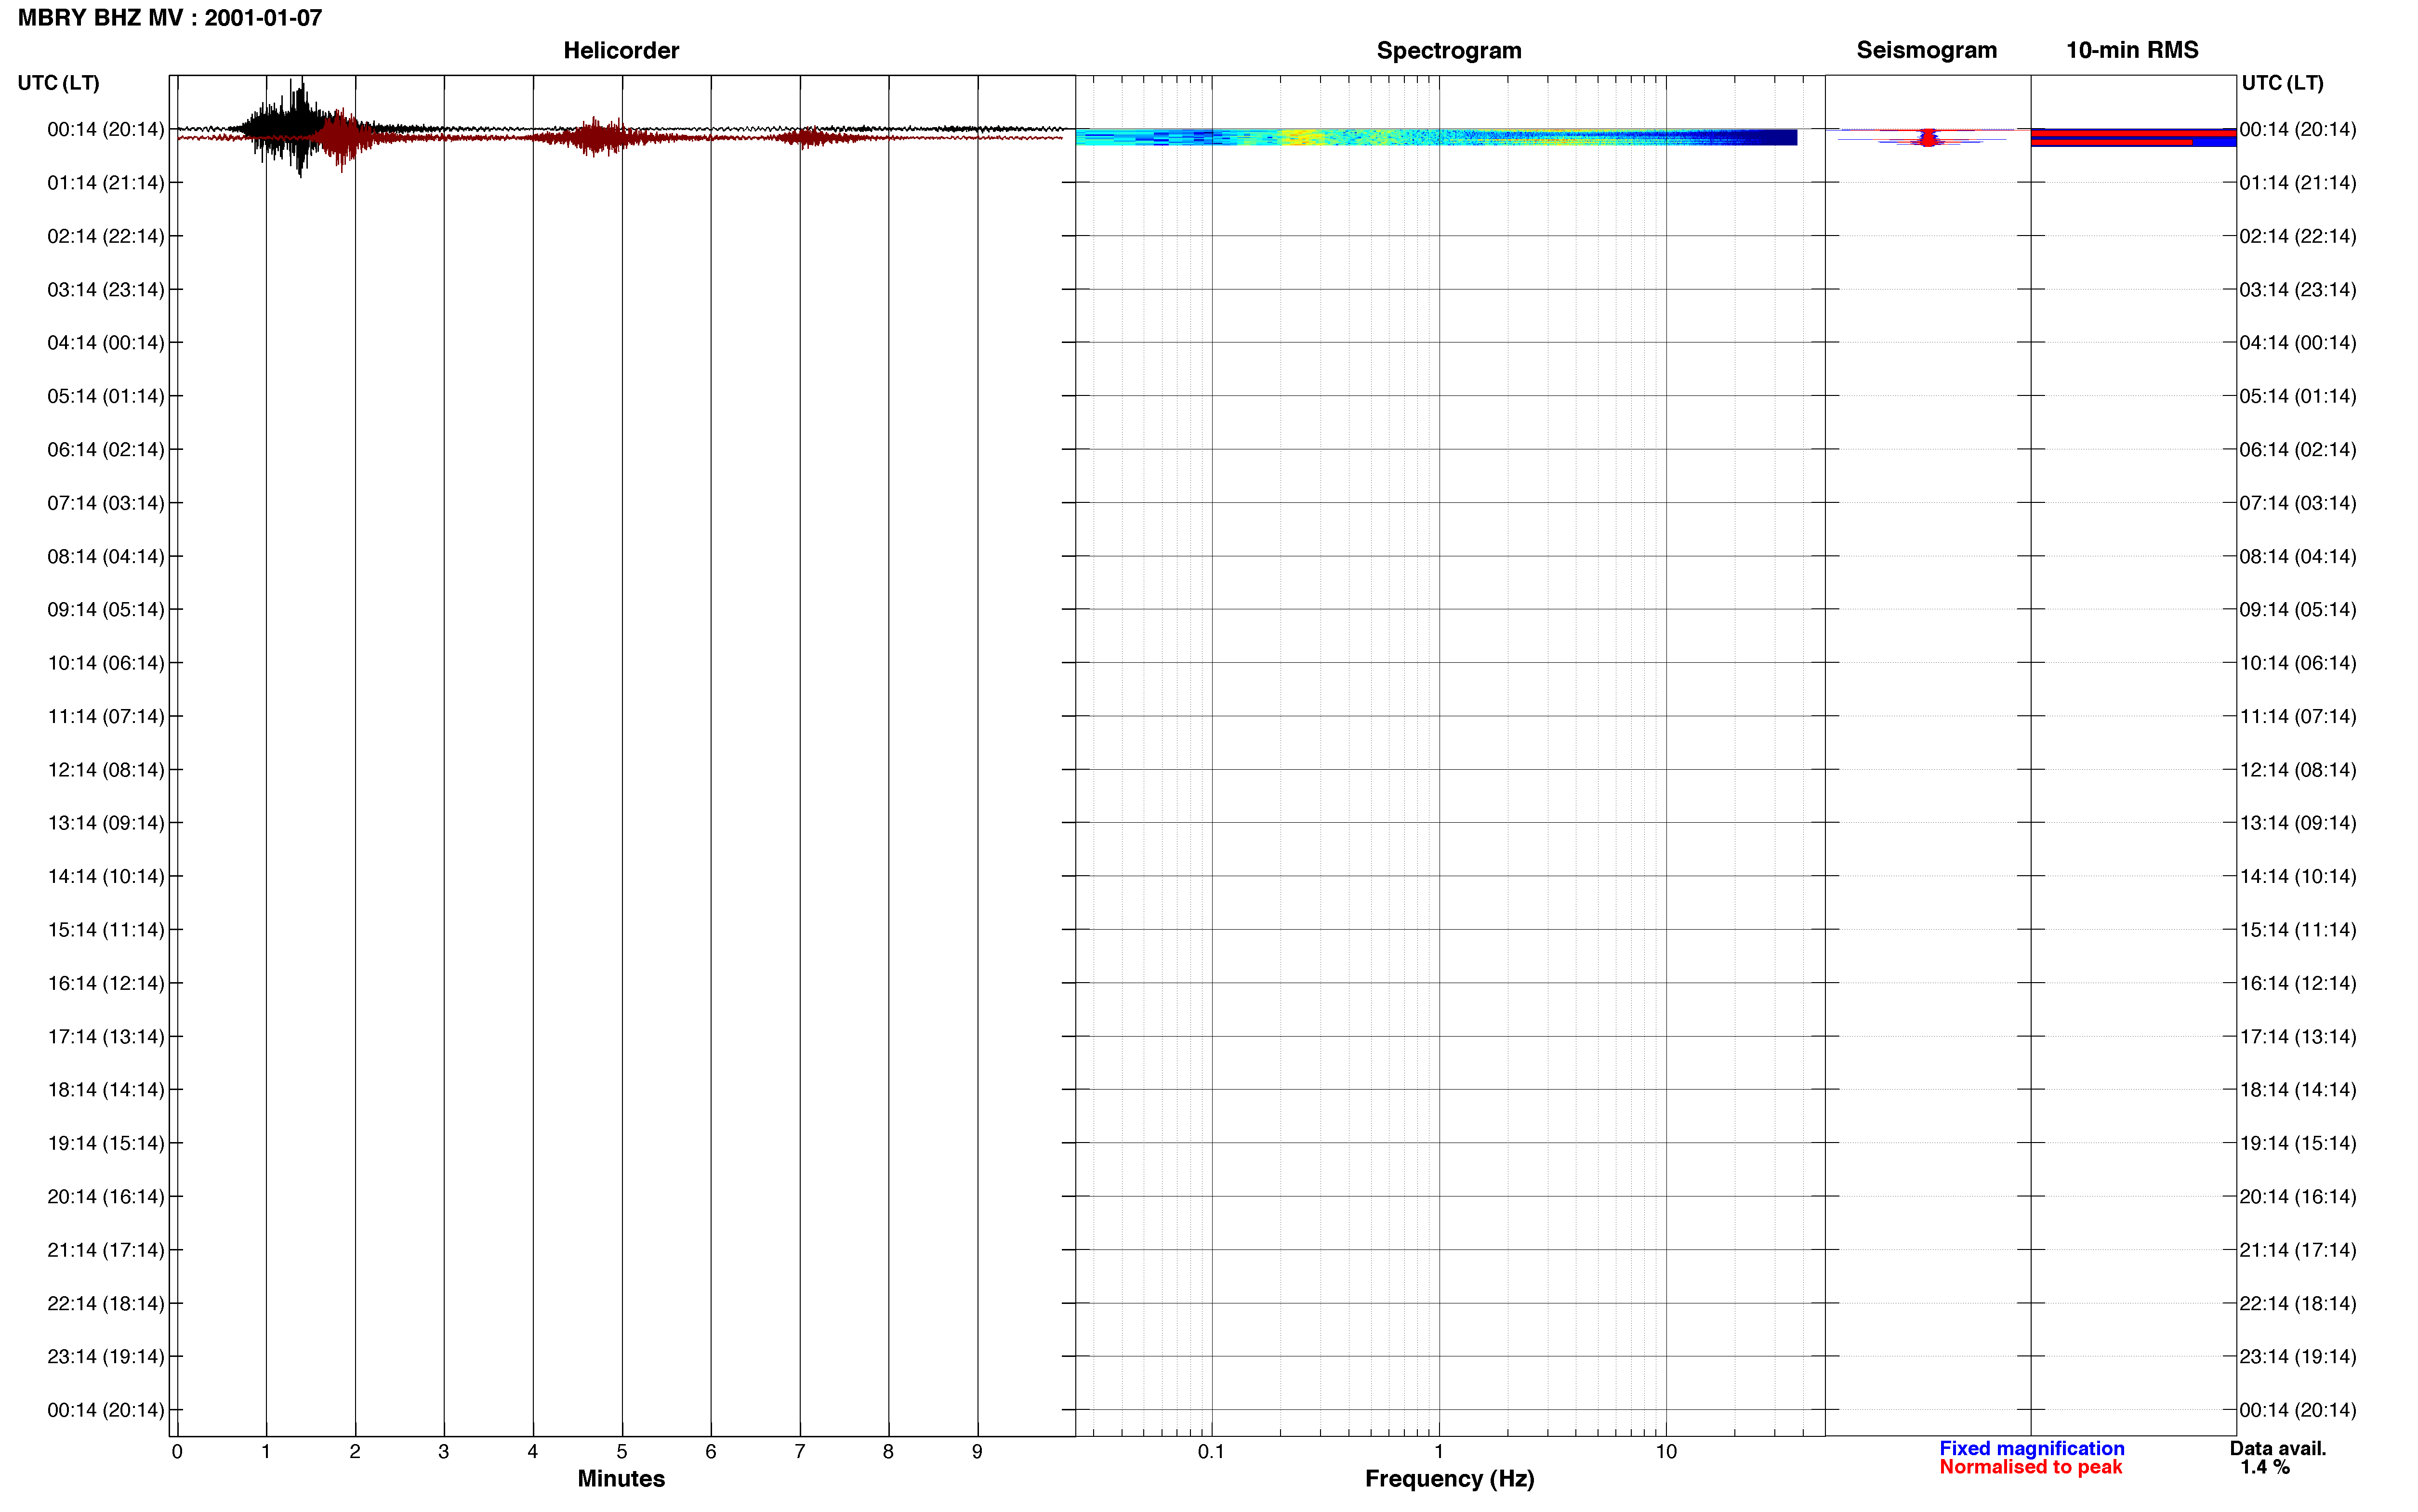Click the right time label '10:14 (06:14)'

click(2298, 663)
